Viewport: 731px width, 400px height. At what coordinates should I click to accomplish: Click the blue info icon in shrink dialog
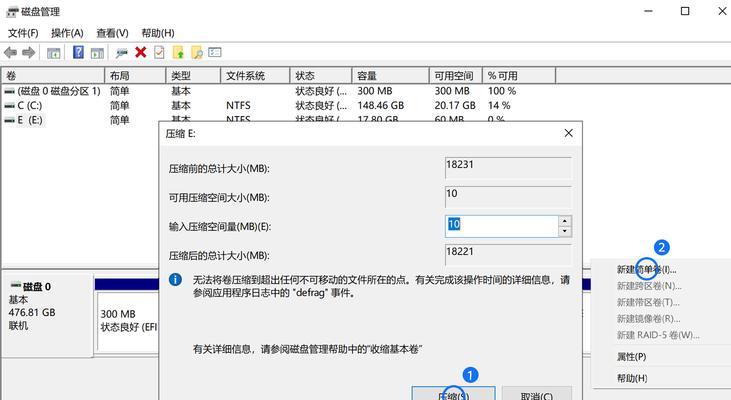pyautogui.click(x=175, y=280)
